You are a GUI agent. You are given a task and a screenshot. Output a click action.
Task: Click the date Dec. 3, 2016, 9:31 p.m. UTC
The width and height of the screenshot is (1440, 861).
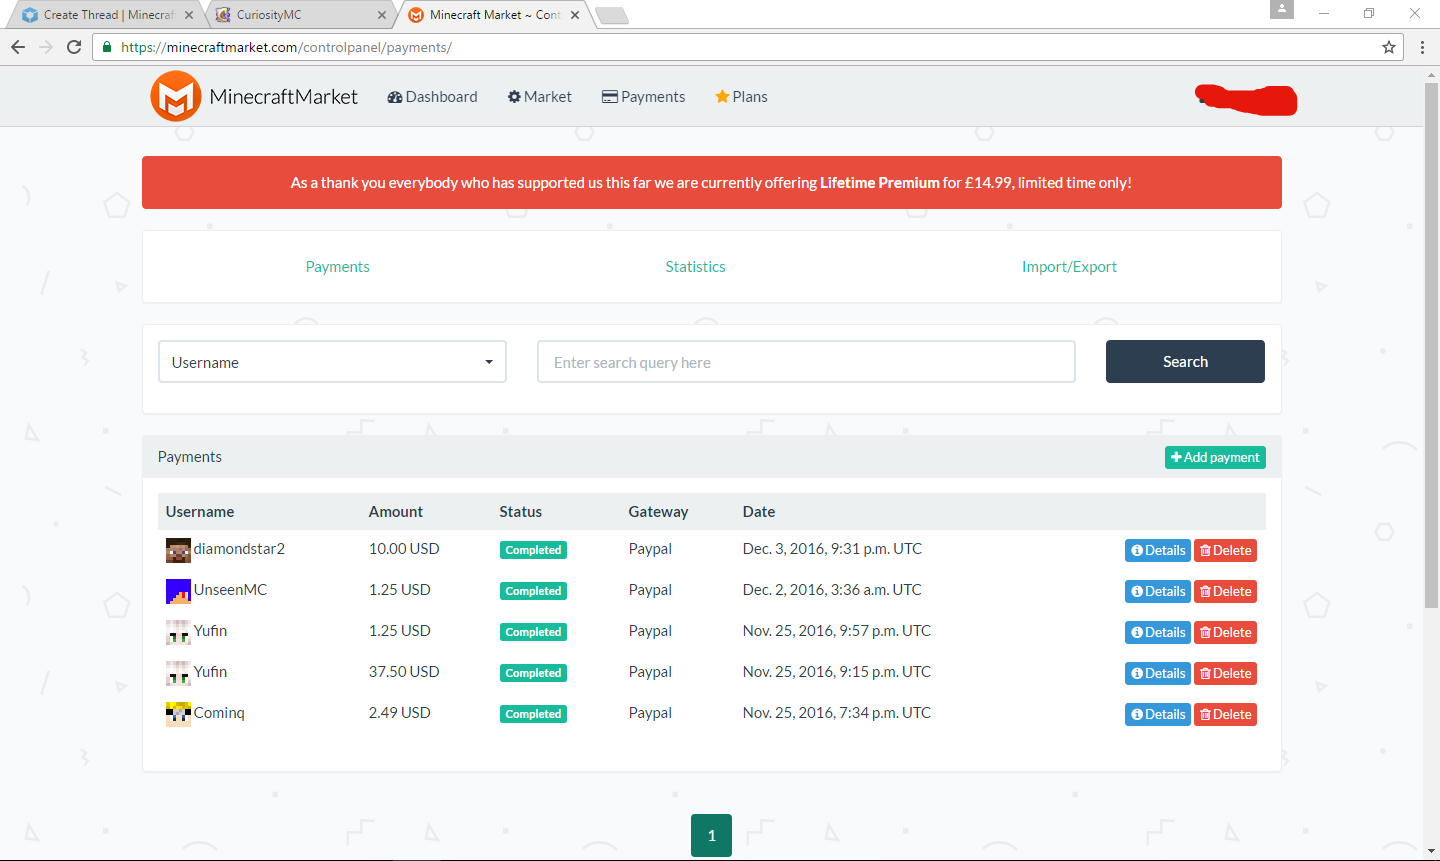[x=832, y=549]
